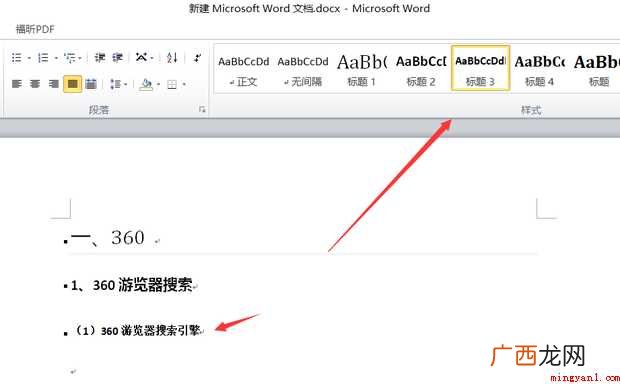The width and height of the screenshot is (620, 384).
Task: Open the Asian layout dropdown arrow
Action: pos(152,58)
